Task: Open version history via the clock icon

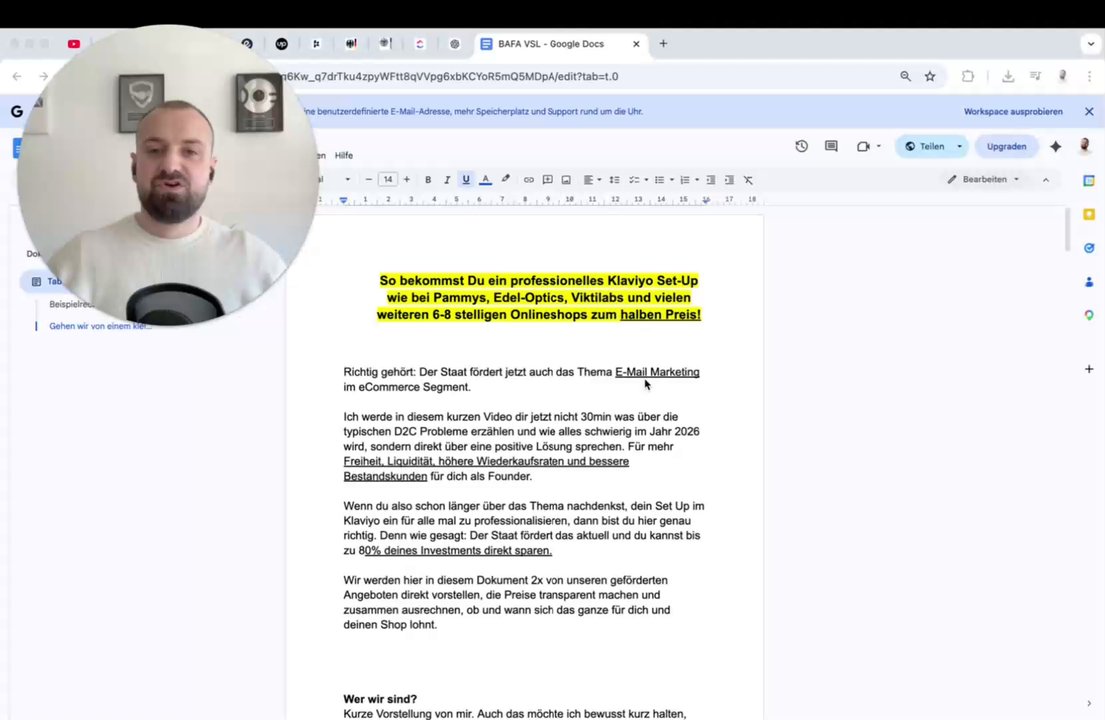Action: pos(801,146)
